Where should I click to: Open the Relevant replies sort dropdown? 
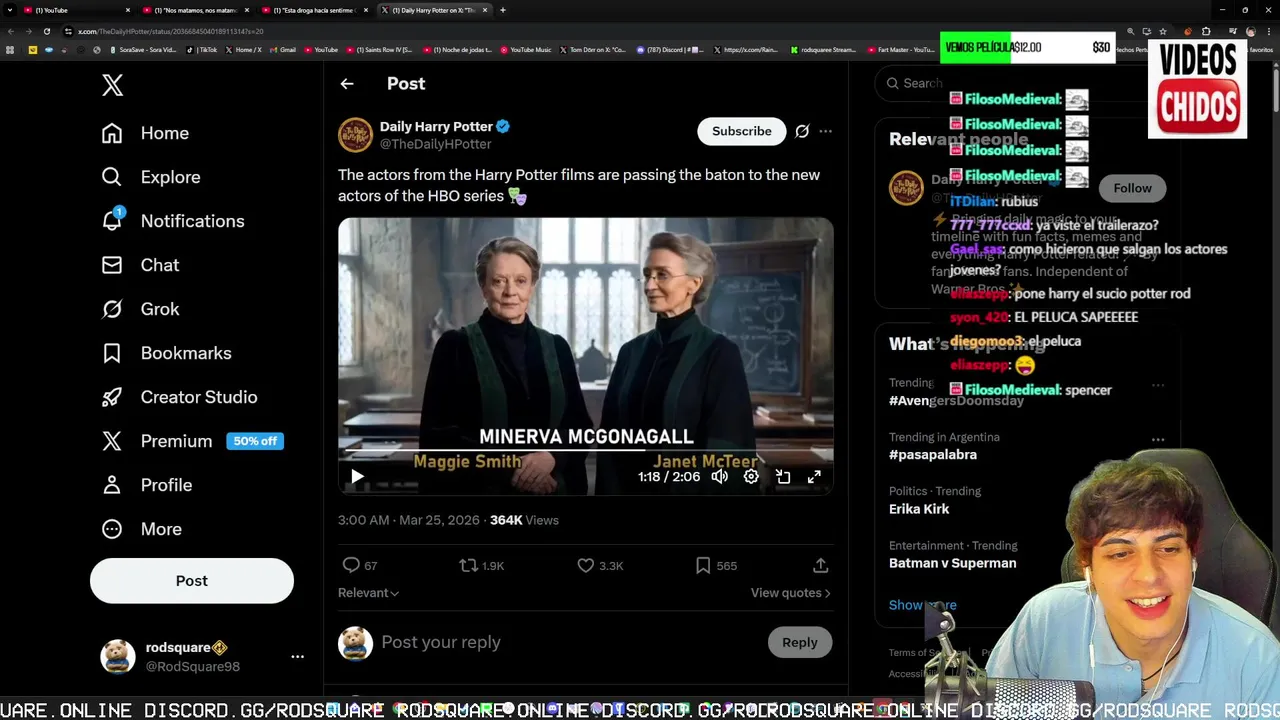click(368, 593)
